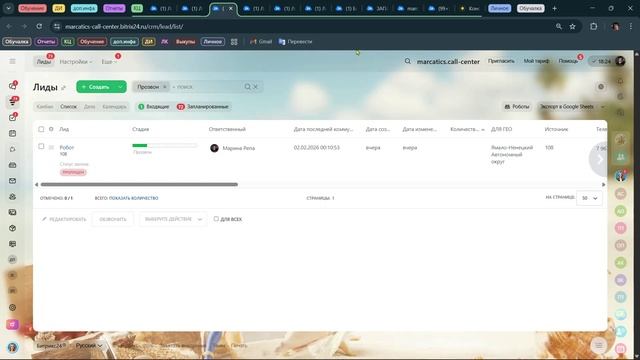The image size is (640, 360).
Task: Open new browser tab with plus
Action: pos(554,8)
